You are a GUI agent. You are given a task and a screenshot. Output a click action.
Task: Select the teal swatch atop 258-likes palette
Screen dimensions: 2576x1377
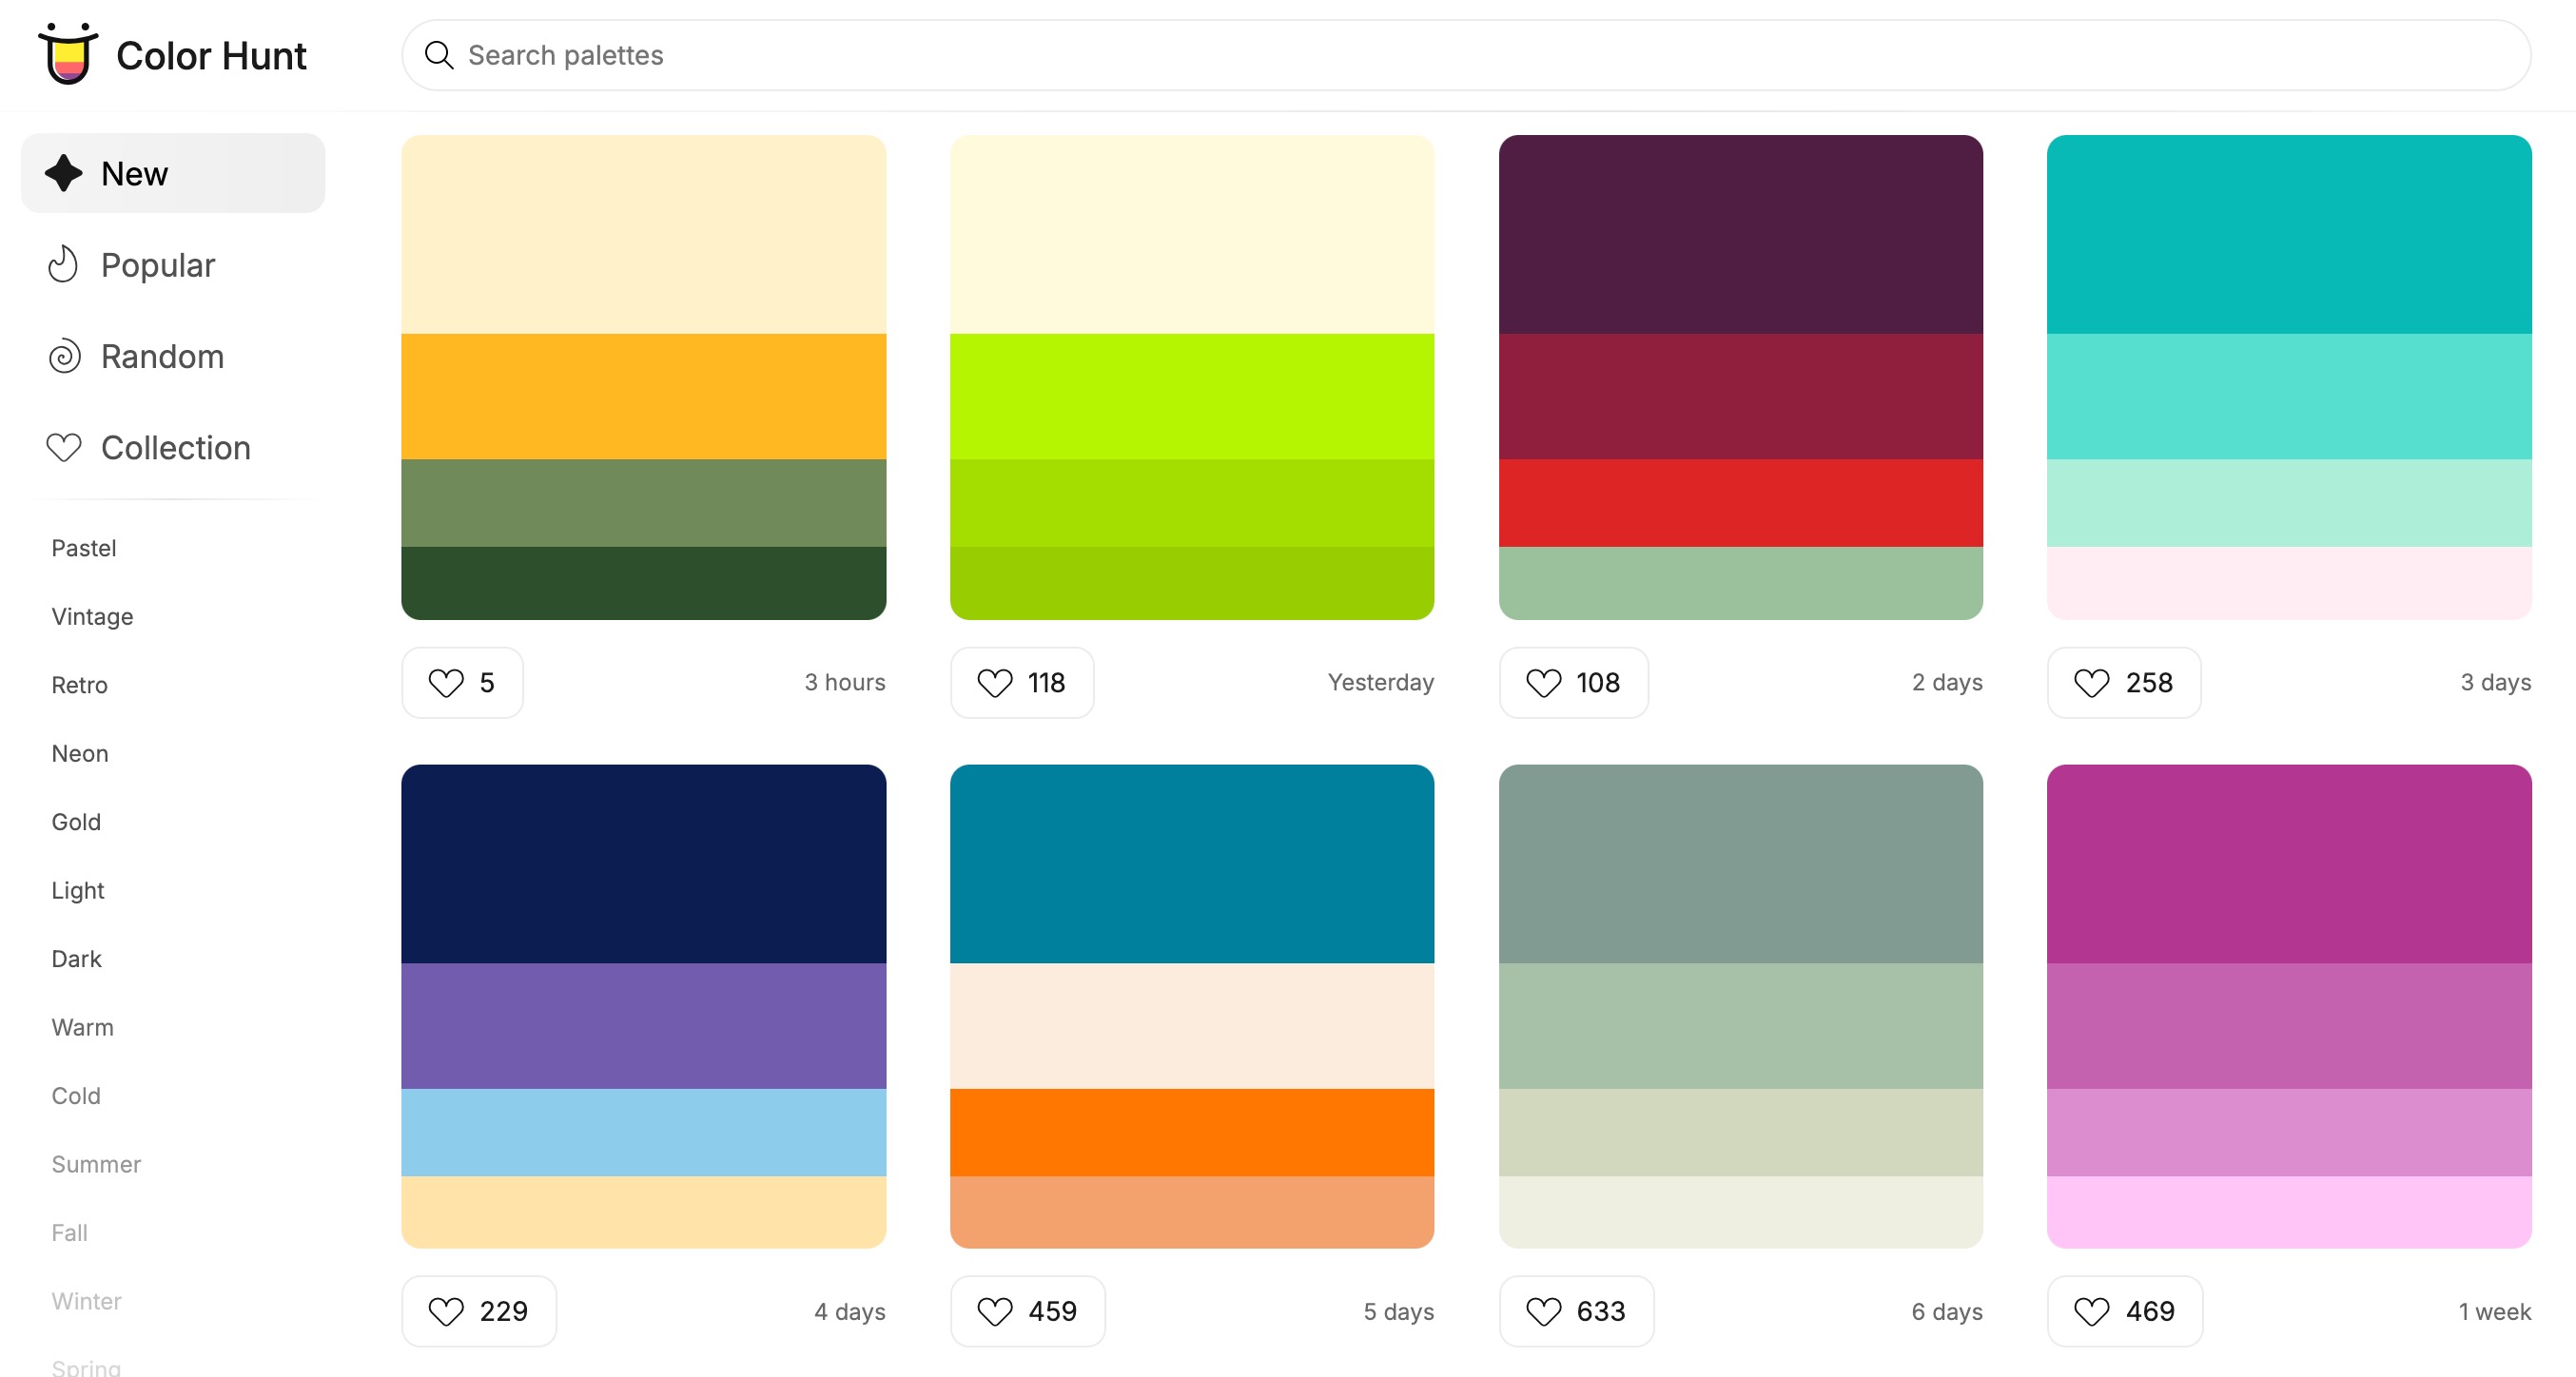click(x=2289, y=234)
